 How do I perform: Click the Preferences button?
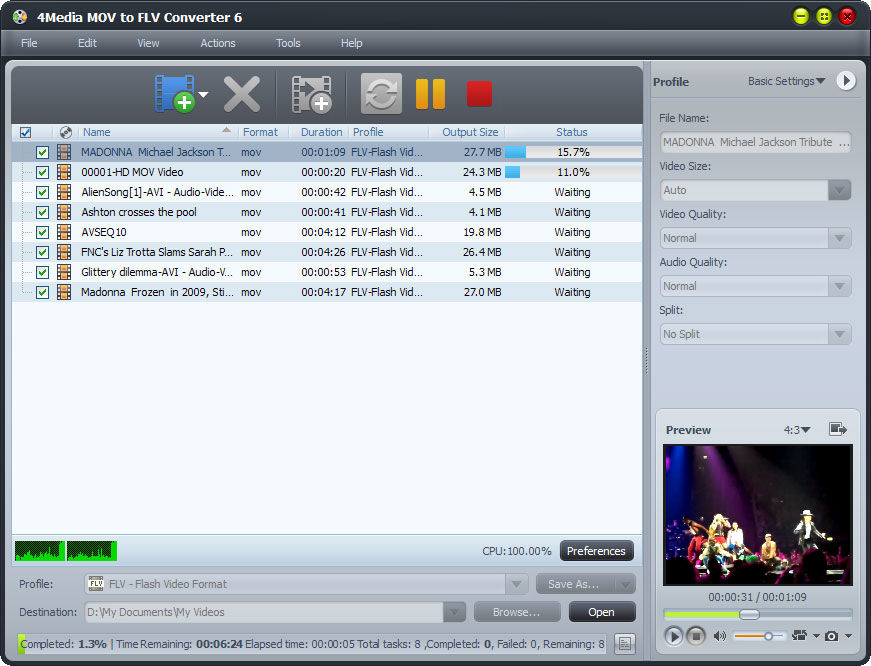tap(596, 551)
